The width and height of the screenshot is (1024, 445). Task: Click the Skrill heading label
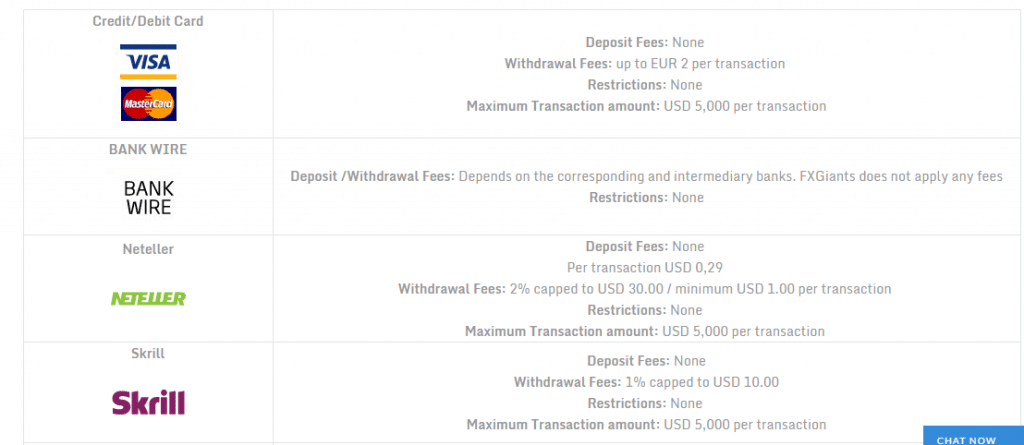click(148, 353)
